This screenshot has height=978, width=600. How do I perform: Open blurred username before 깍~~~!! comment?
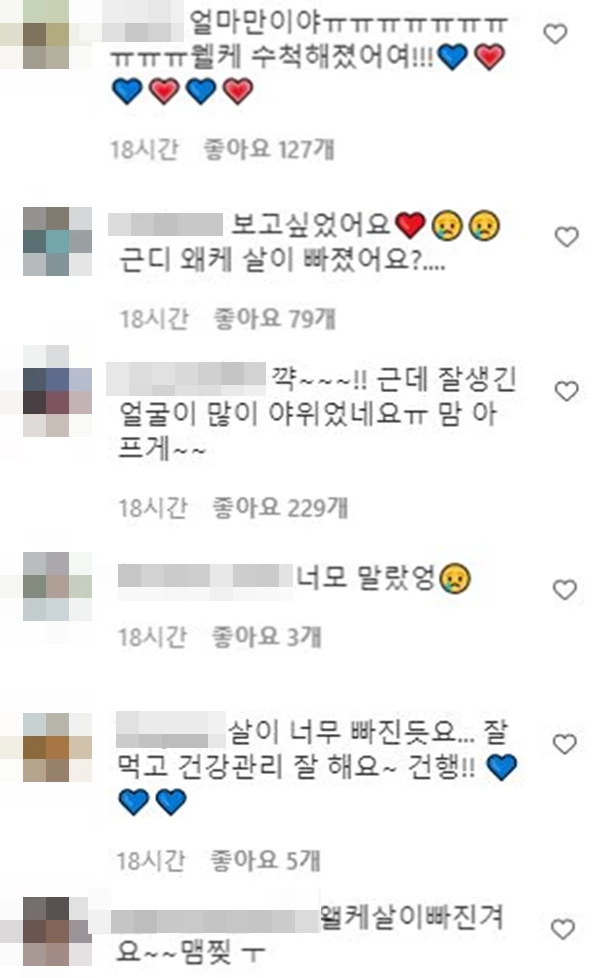point(186,379)
